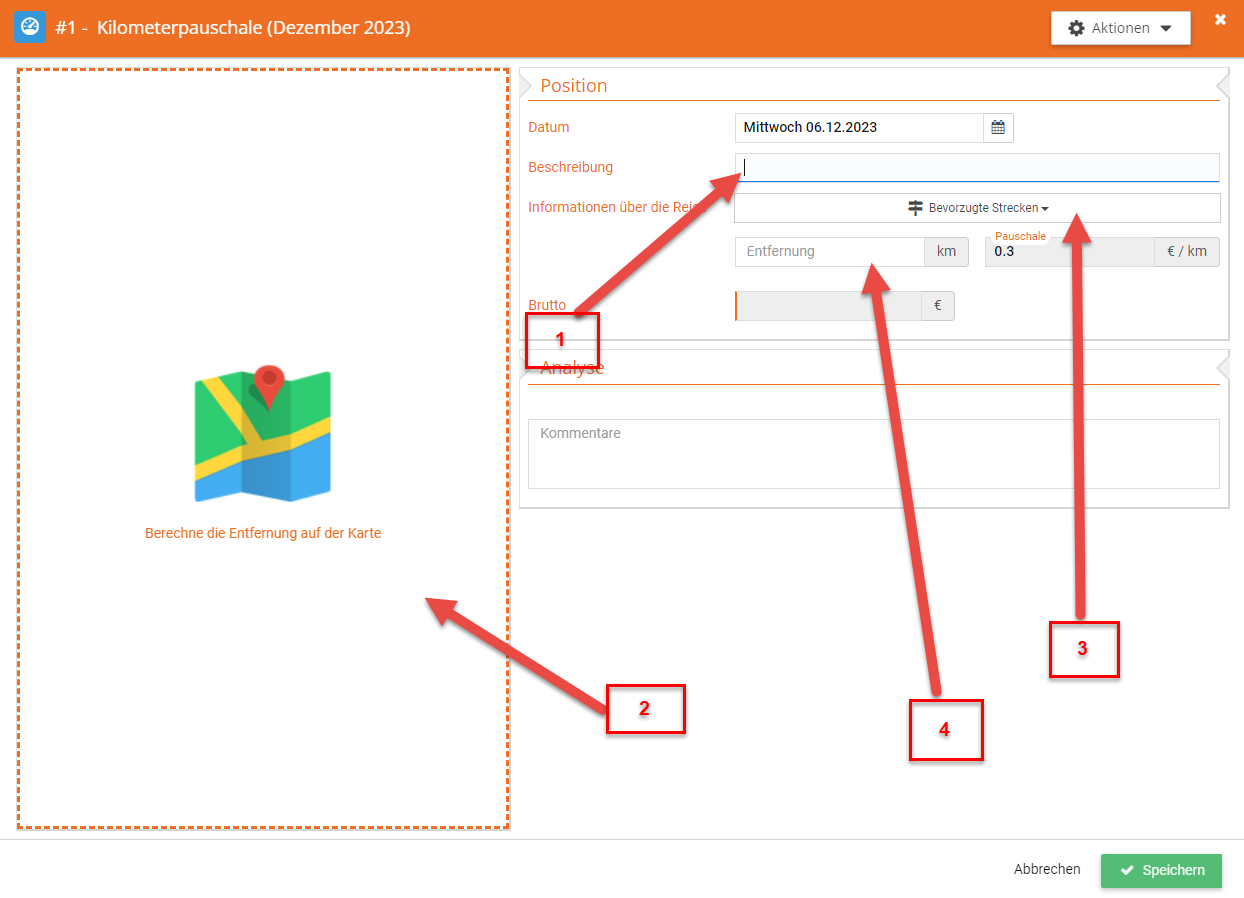
Task: Click the € / km unit label
Action: pos(1186,252)
